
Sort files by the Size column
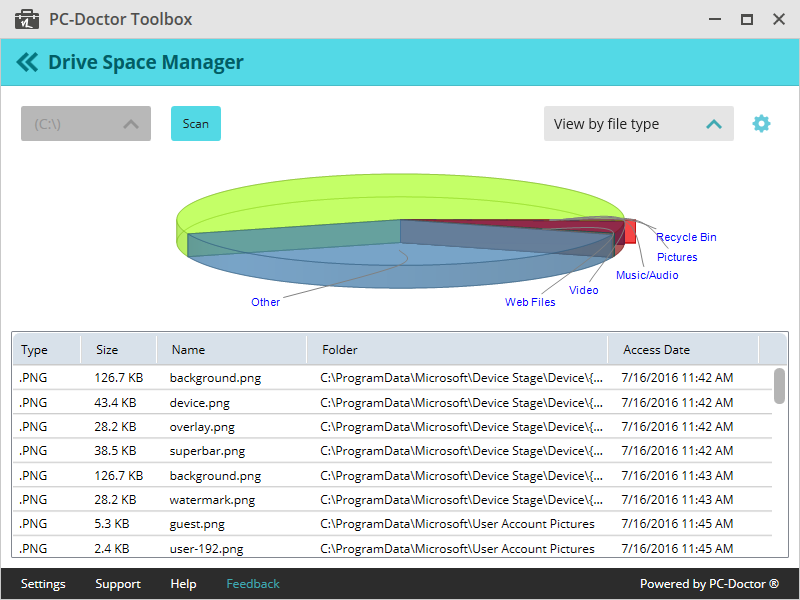pos(106,349)
